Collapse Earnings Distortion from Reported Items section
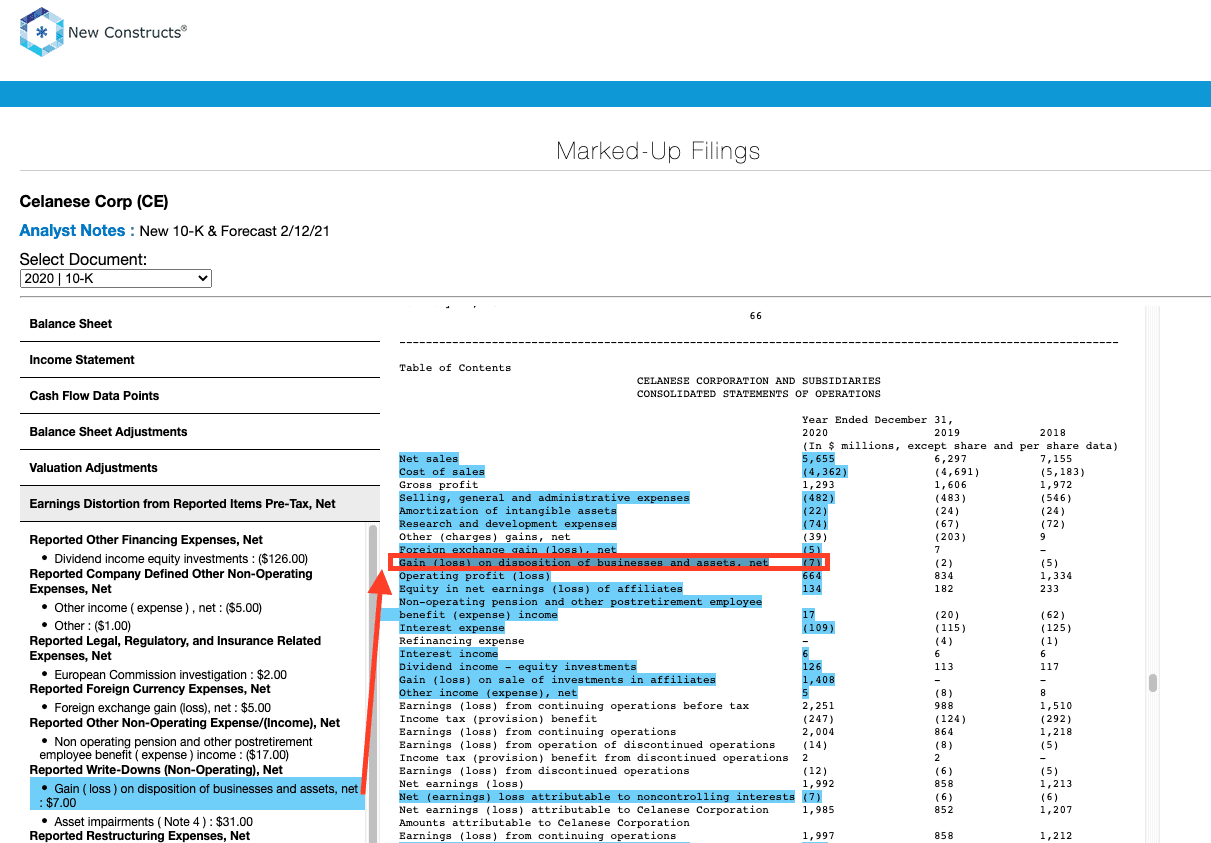Image resolution: width=1211 pixels, height=843 pixels. pos(199,504)
